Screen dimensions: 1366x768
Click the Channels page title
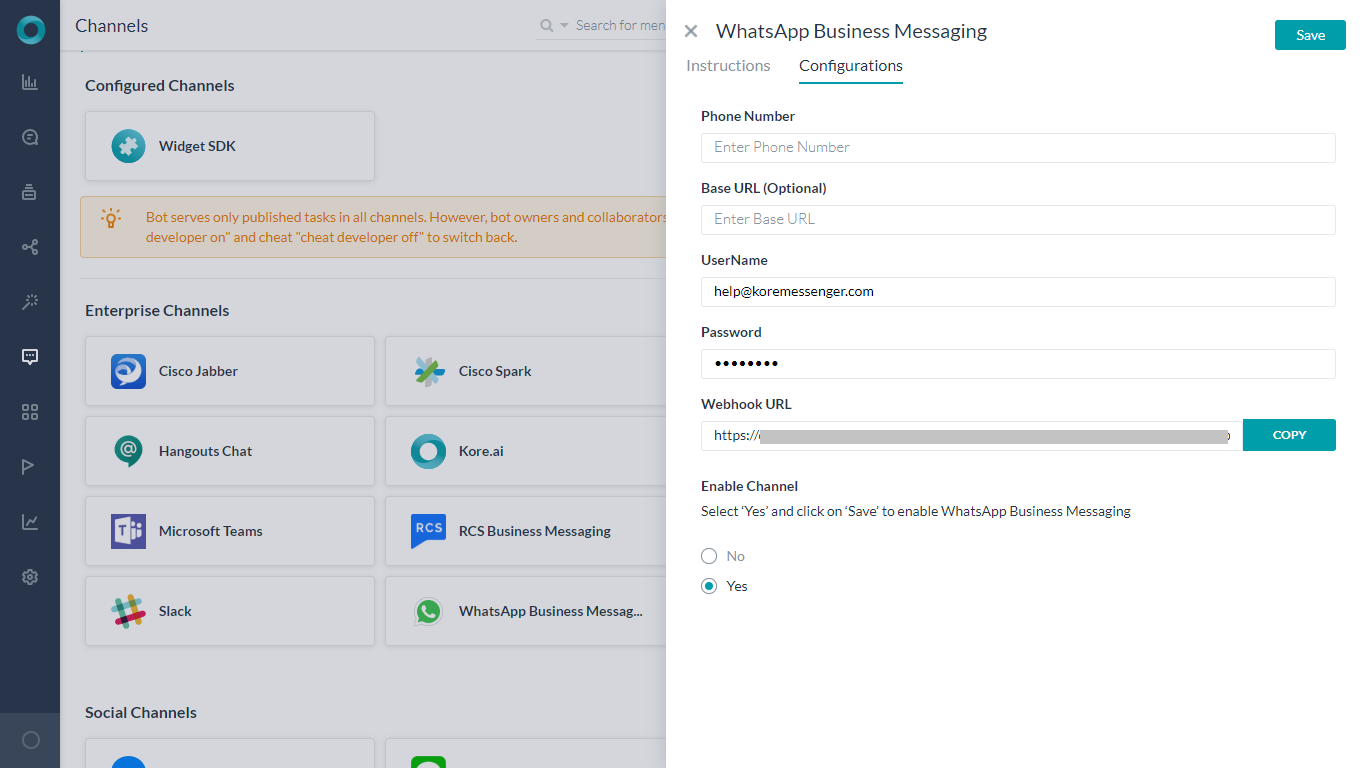pyautogui.click(x=111, y=25)
